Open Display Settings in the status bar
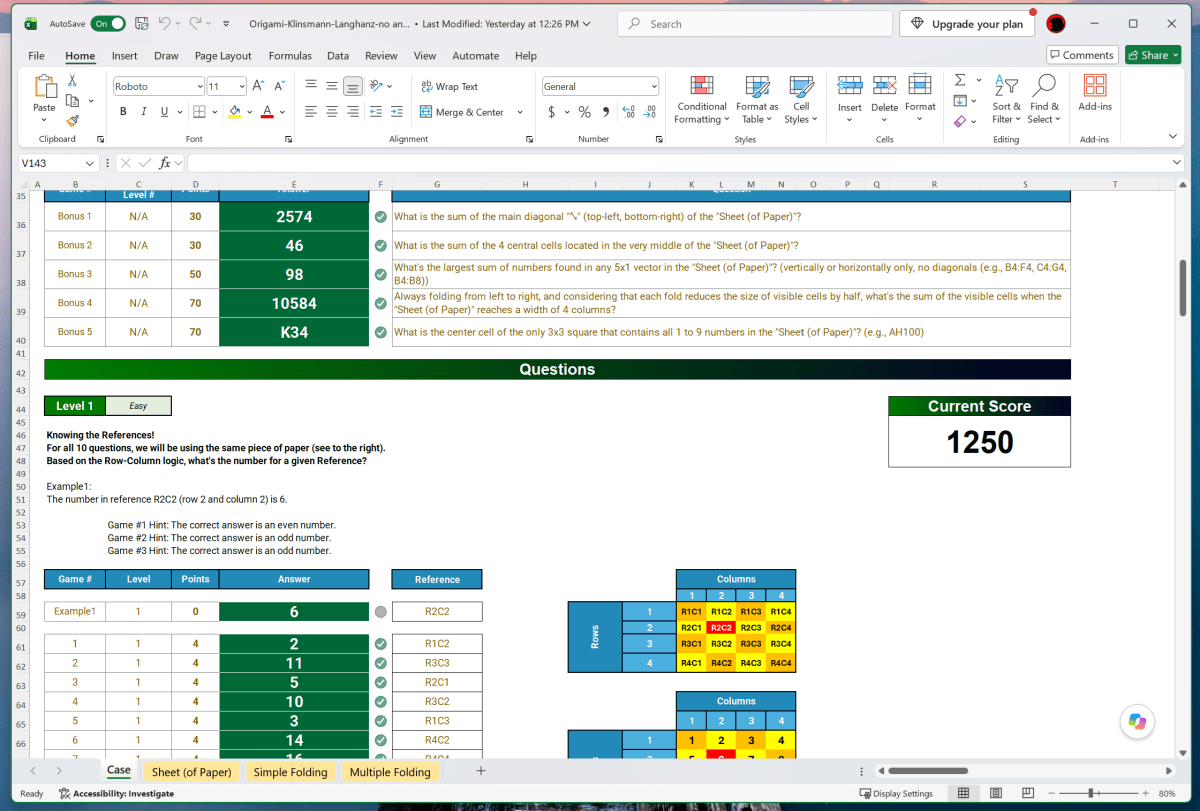This screenshot has width=1200, height=811. click(x=896, y=793)
